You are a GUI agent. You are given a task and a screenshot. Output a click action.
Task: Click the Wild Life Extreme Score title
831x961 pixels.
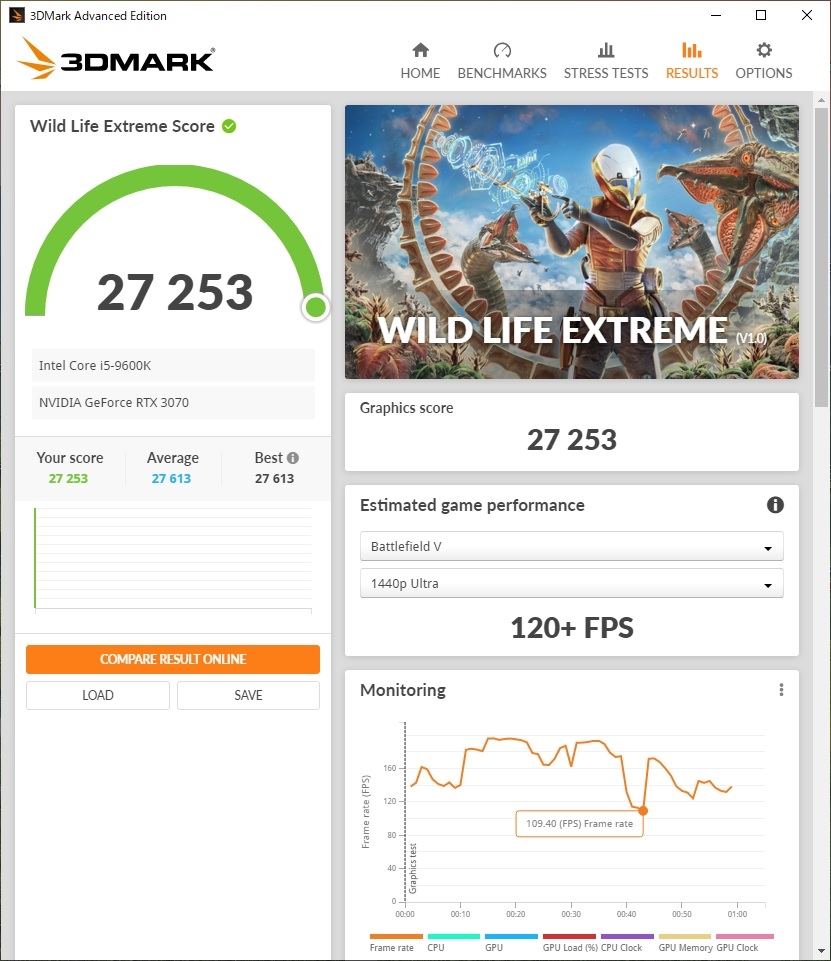coord(123,126)
